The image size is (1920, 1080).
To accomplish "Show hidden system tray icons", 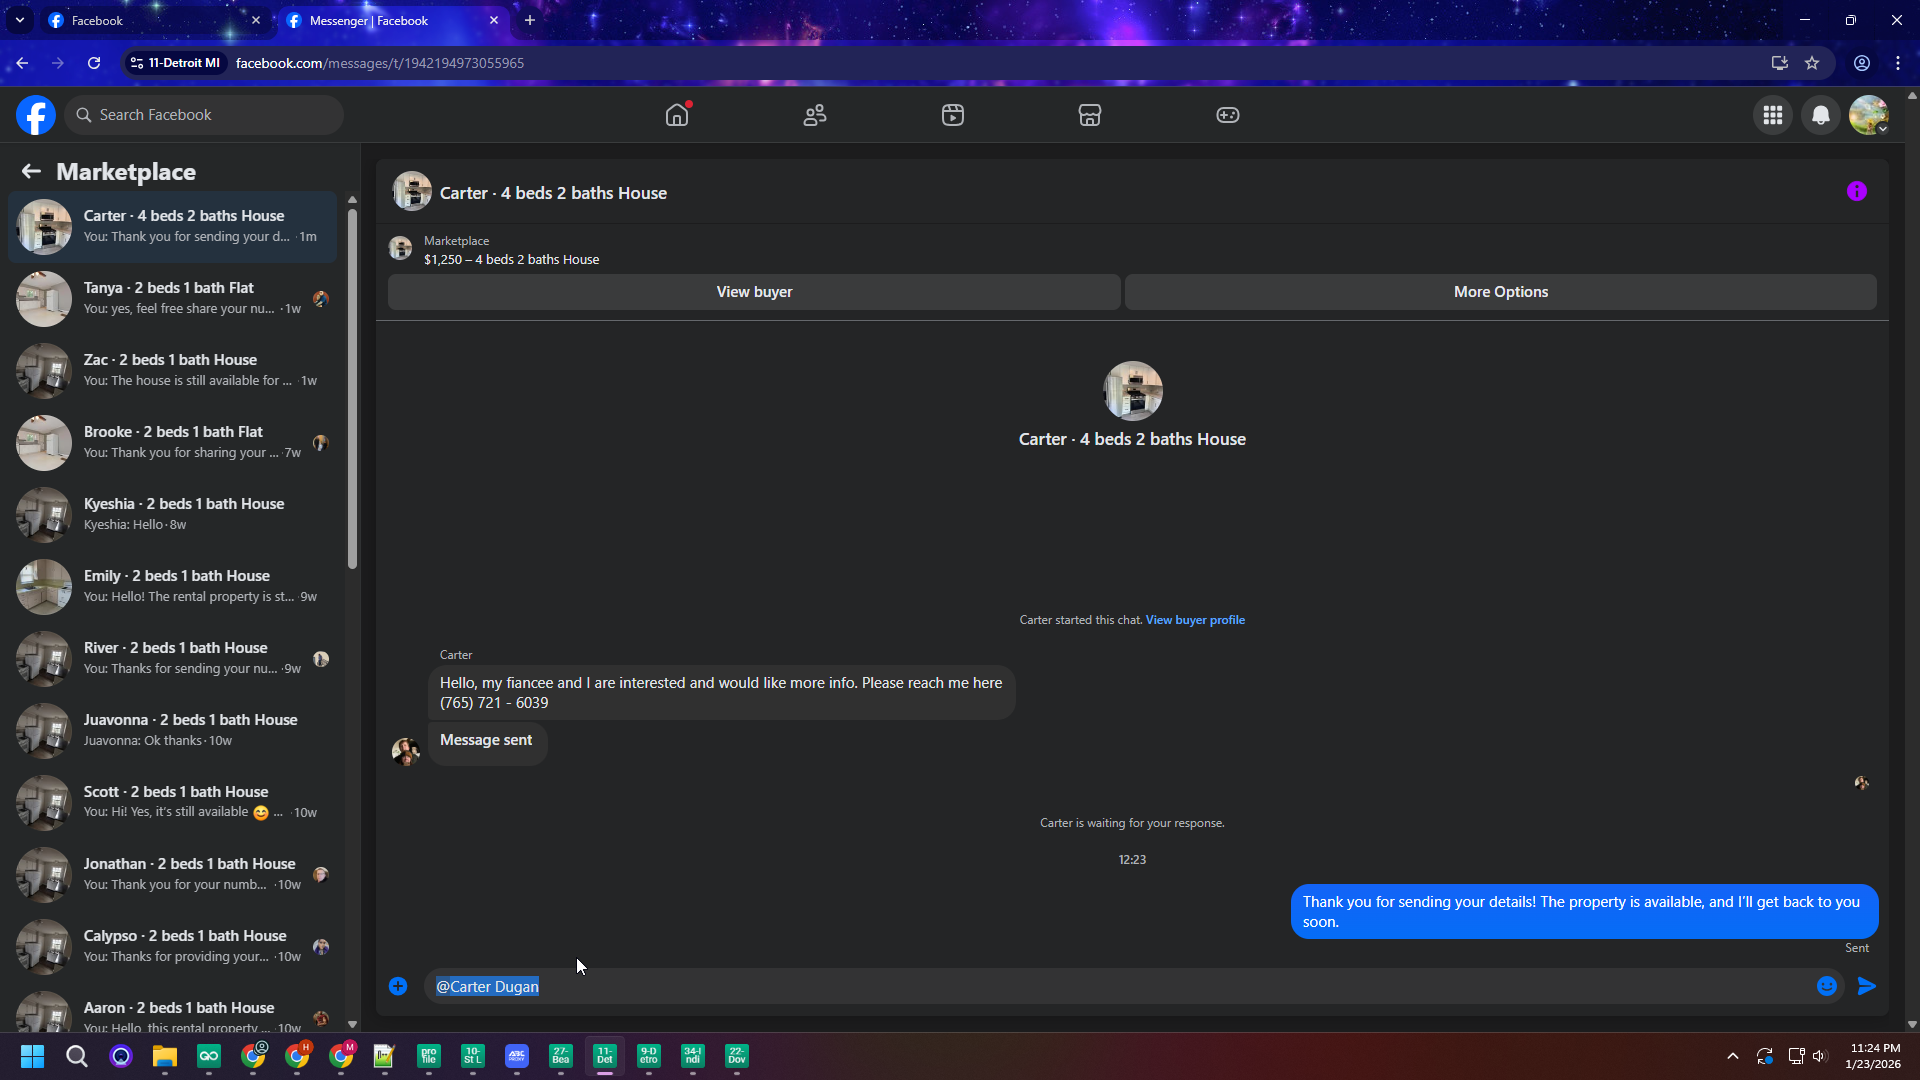I will pos(1732,1056).
